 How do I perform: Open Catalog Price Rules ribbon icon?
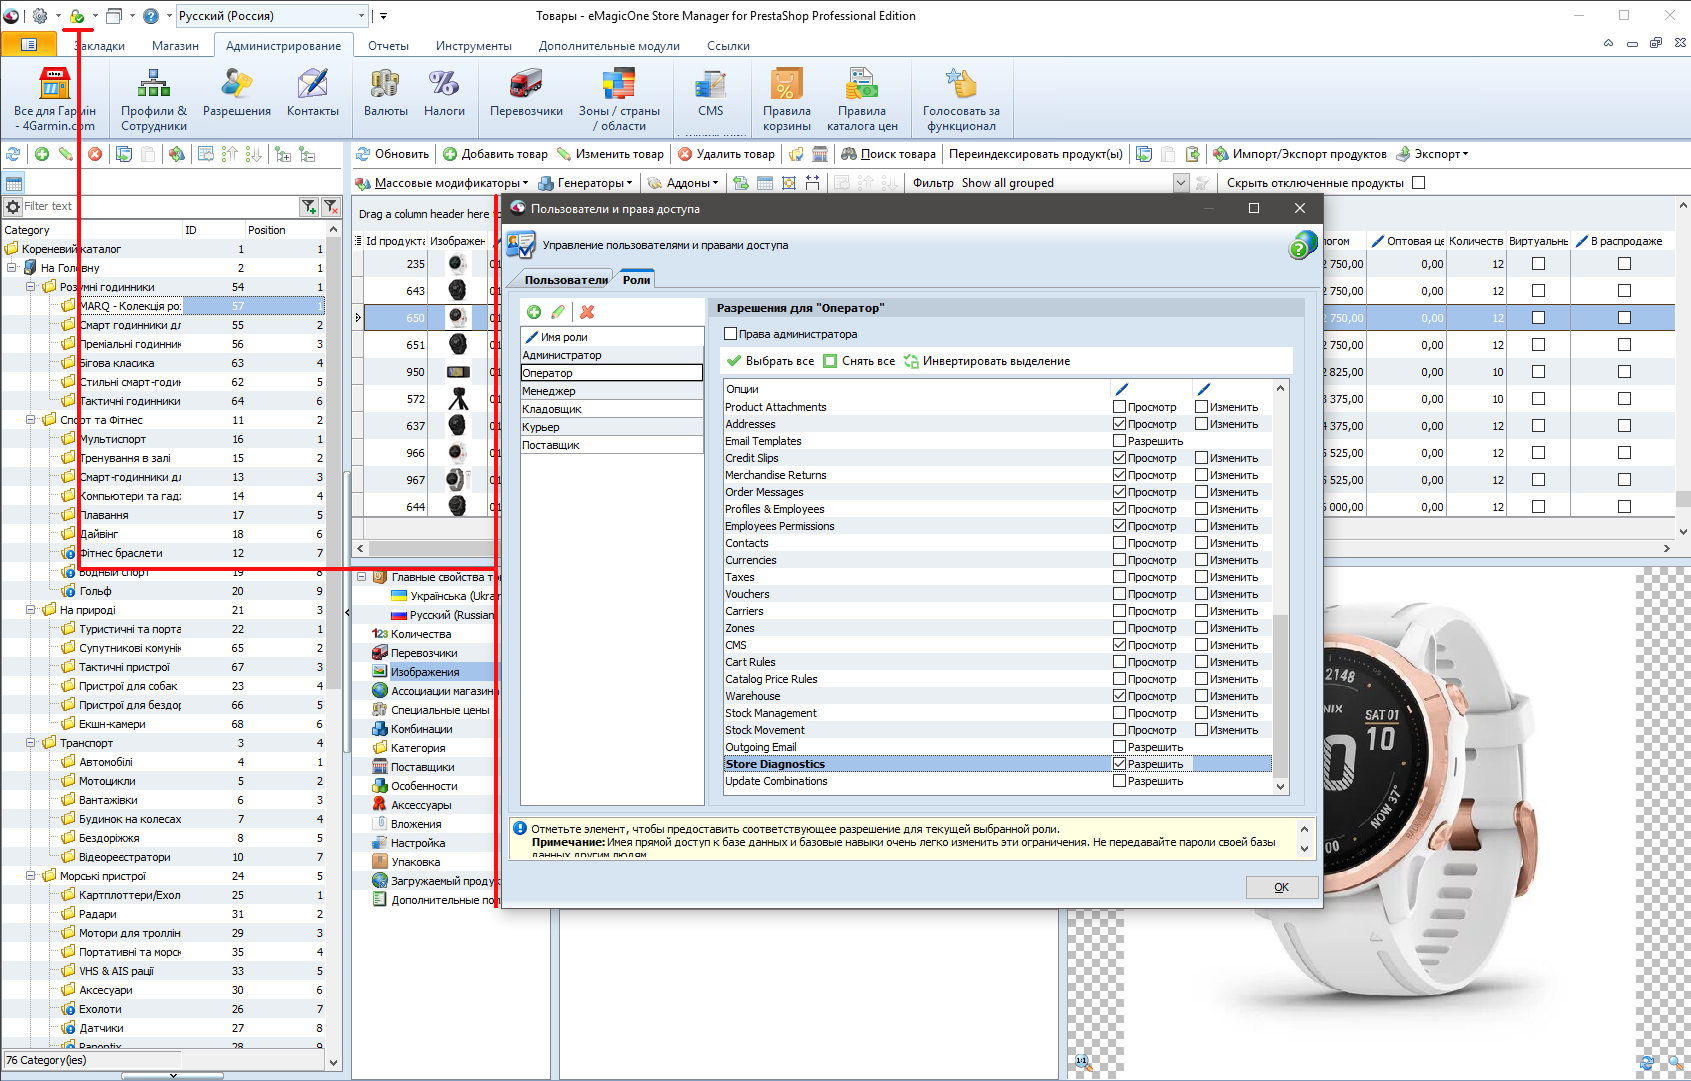click(x=862, y=99)
